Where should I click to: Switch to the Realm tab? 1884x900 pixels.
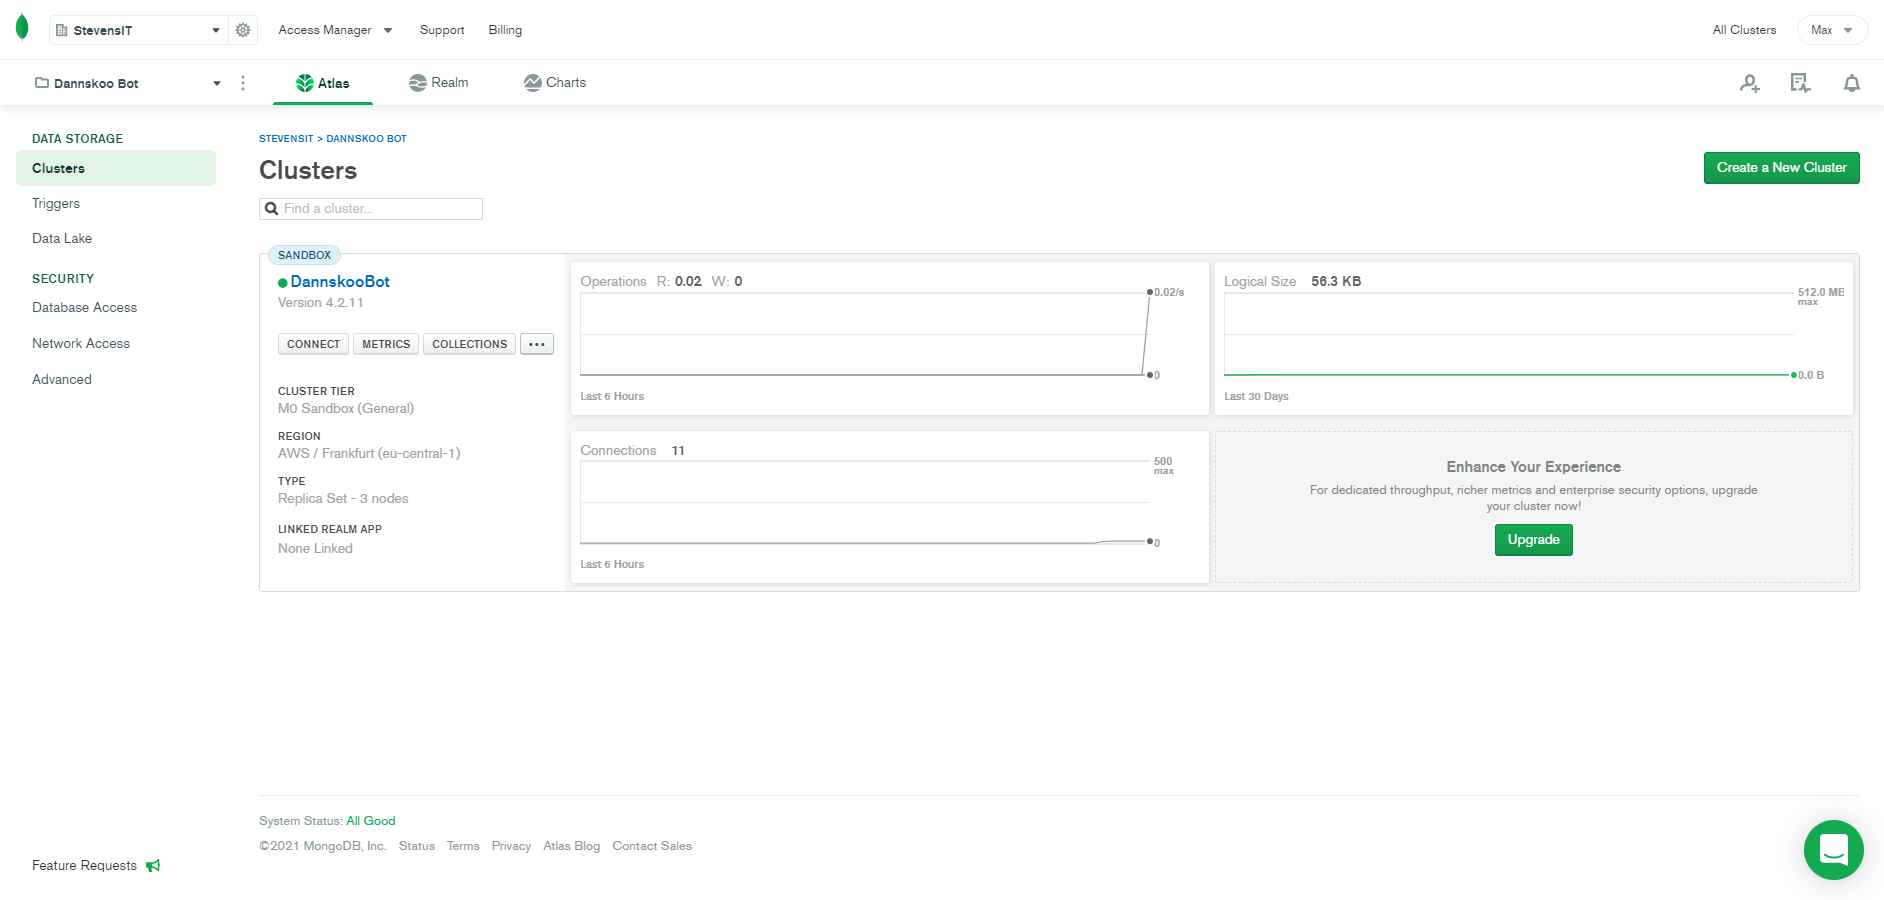coord(439,83)
